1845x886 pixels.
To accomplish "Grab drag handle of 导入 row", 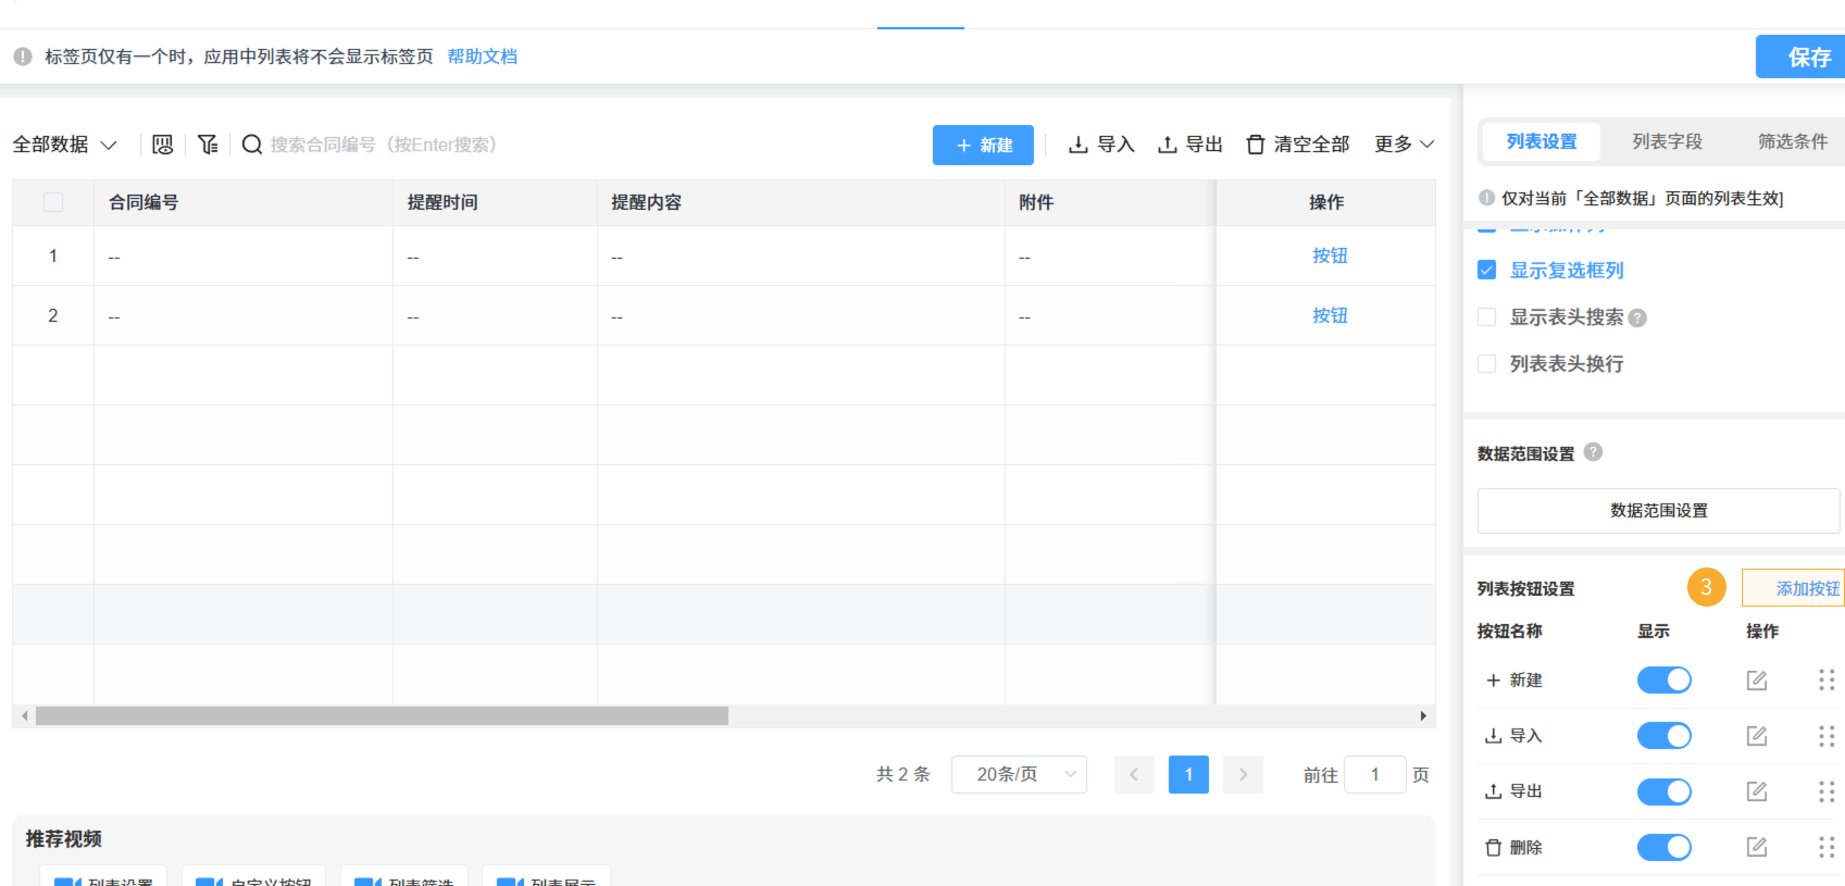I will click(x=1826, y=736).
